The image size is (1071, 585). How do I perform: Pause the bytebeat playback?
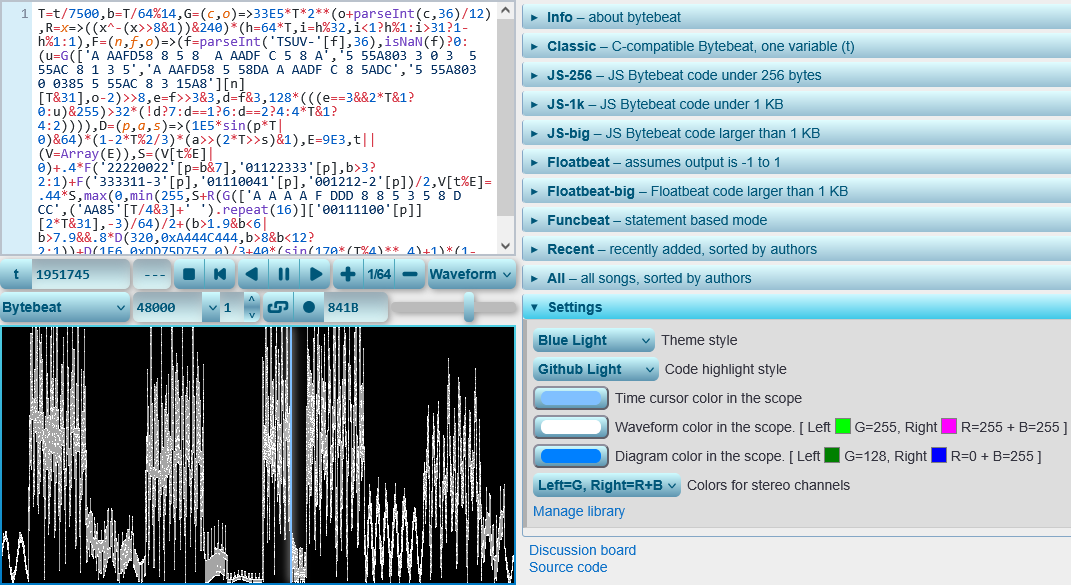tap(284, 274)
